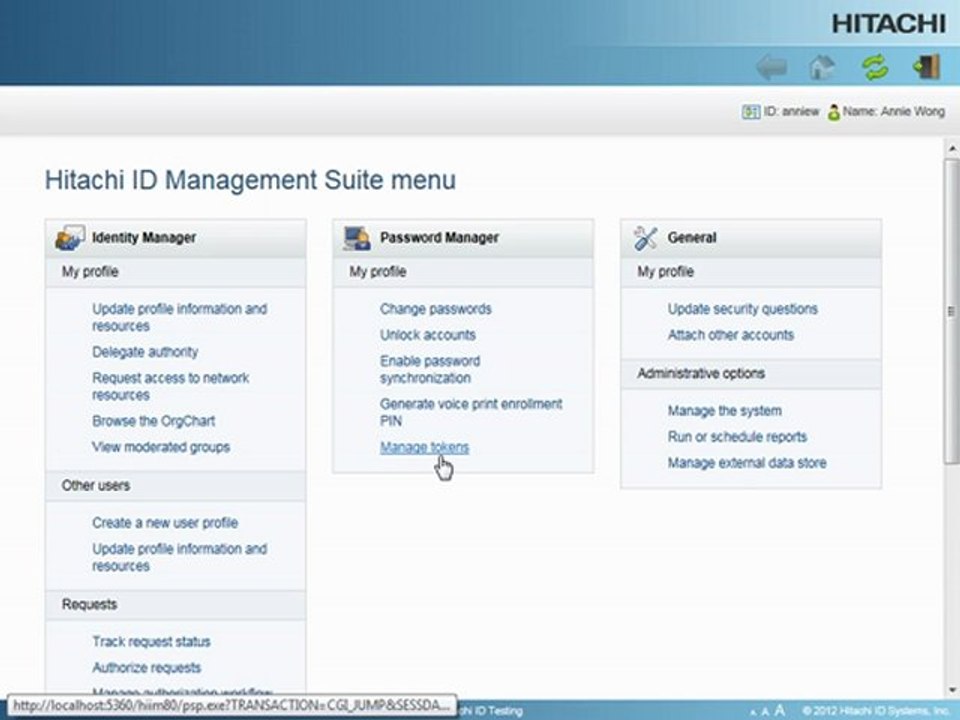Open Create a new user profile
The width and height of the screenshot is (960, 720).
coord(165,523)
